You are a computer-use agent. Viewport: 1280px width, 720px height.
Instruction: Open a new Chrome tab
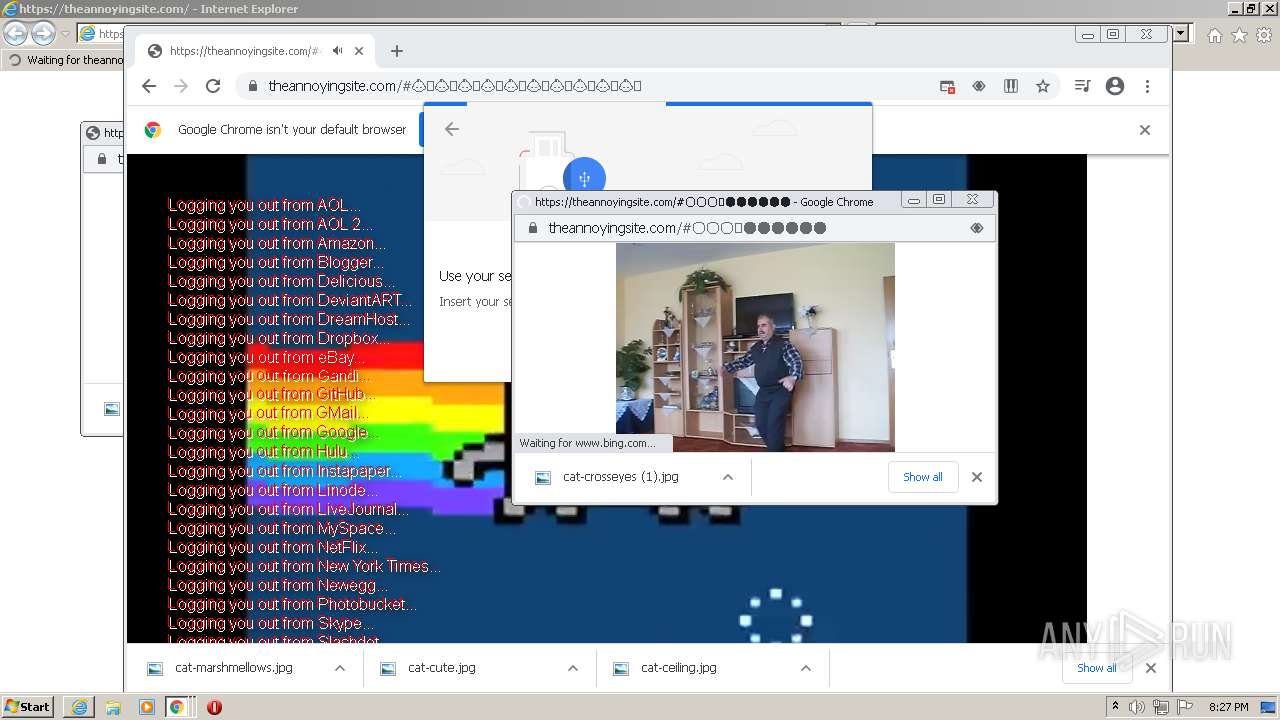(x=397, y=51)
